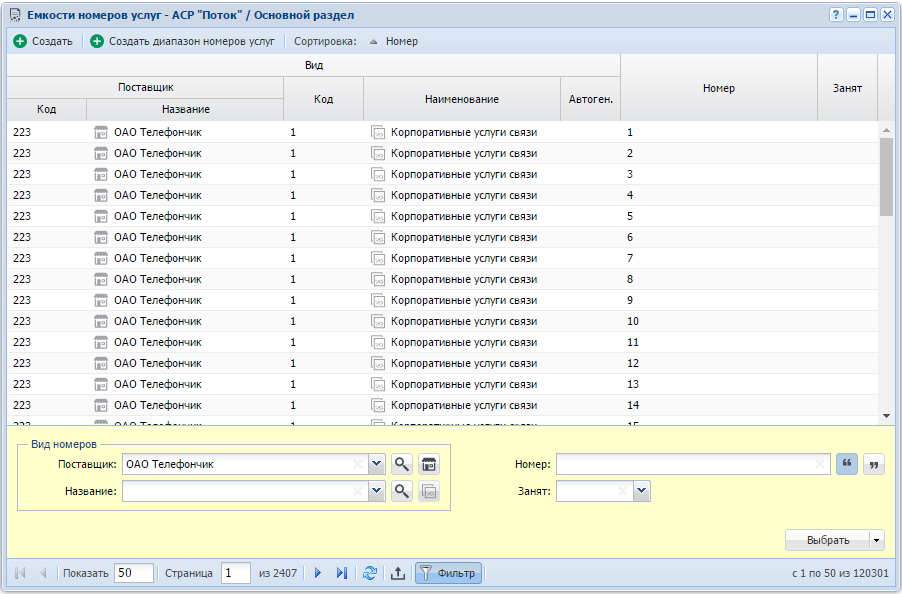Click service type icon in row Номер 4
This screenshot has width=902, height=594.
(378, 196)
